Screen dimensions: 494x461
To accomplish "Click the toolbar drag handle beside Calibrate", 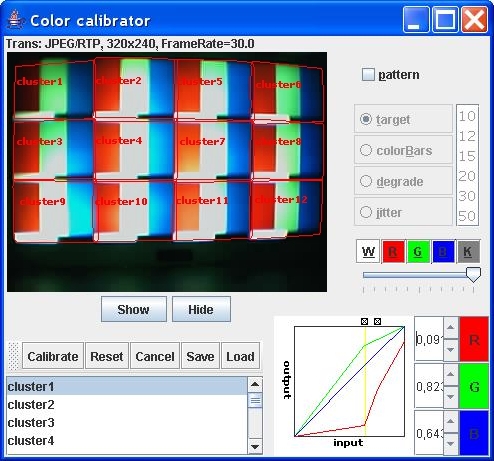I will (14, 356).
